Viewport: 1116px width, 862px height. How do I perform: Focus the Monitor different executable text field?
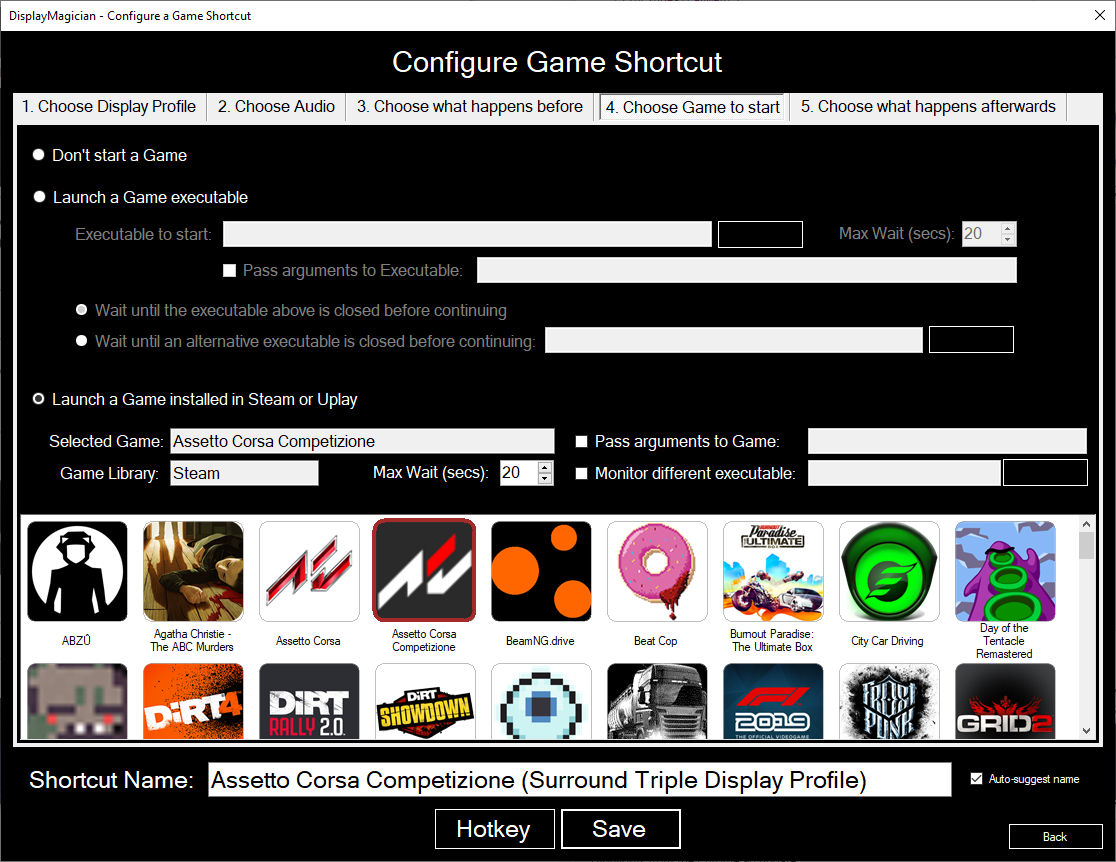point(904,473)
